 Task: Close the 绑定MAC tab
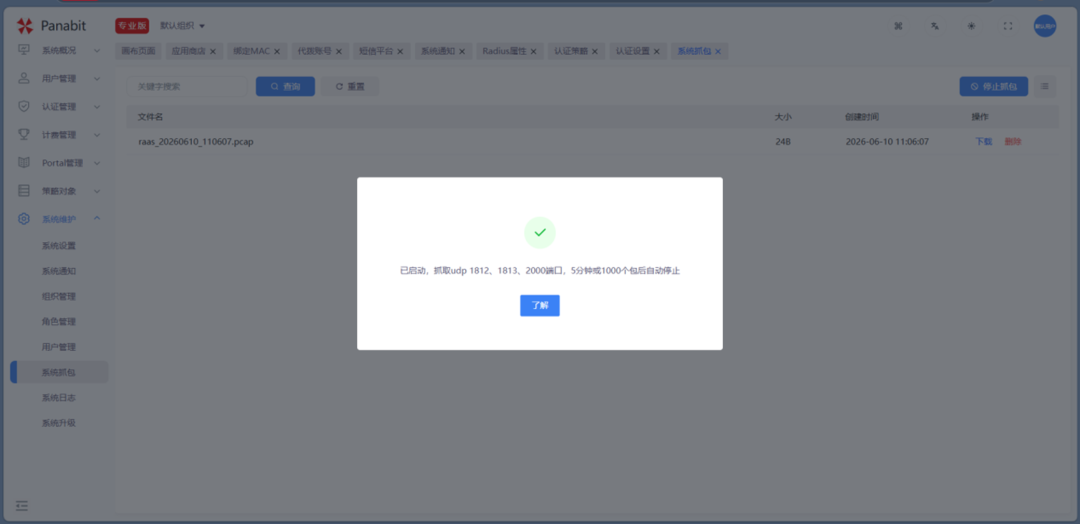click(277, 52)
